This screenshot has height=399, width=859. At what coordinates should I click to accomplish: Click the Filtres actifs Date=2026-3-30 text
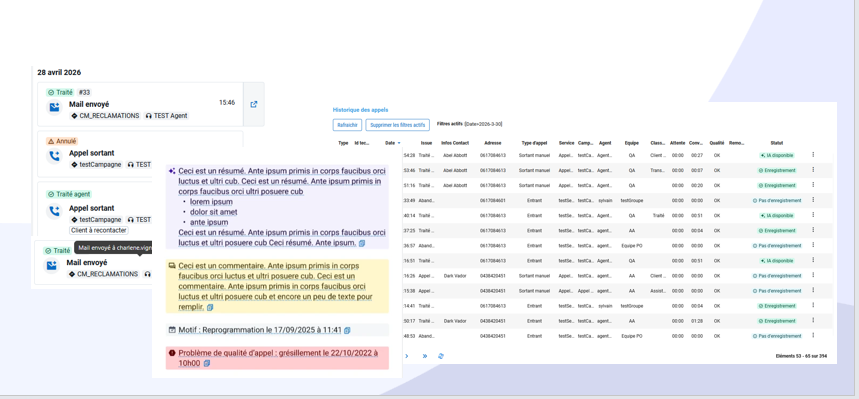470,124
